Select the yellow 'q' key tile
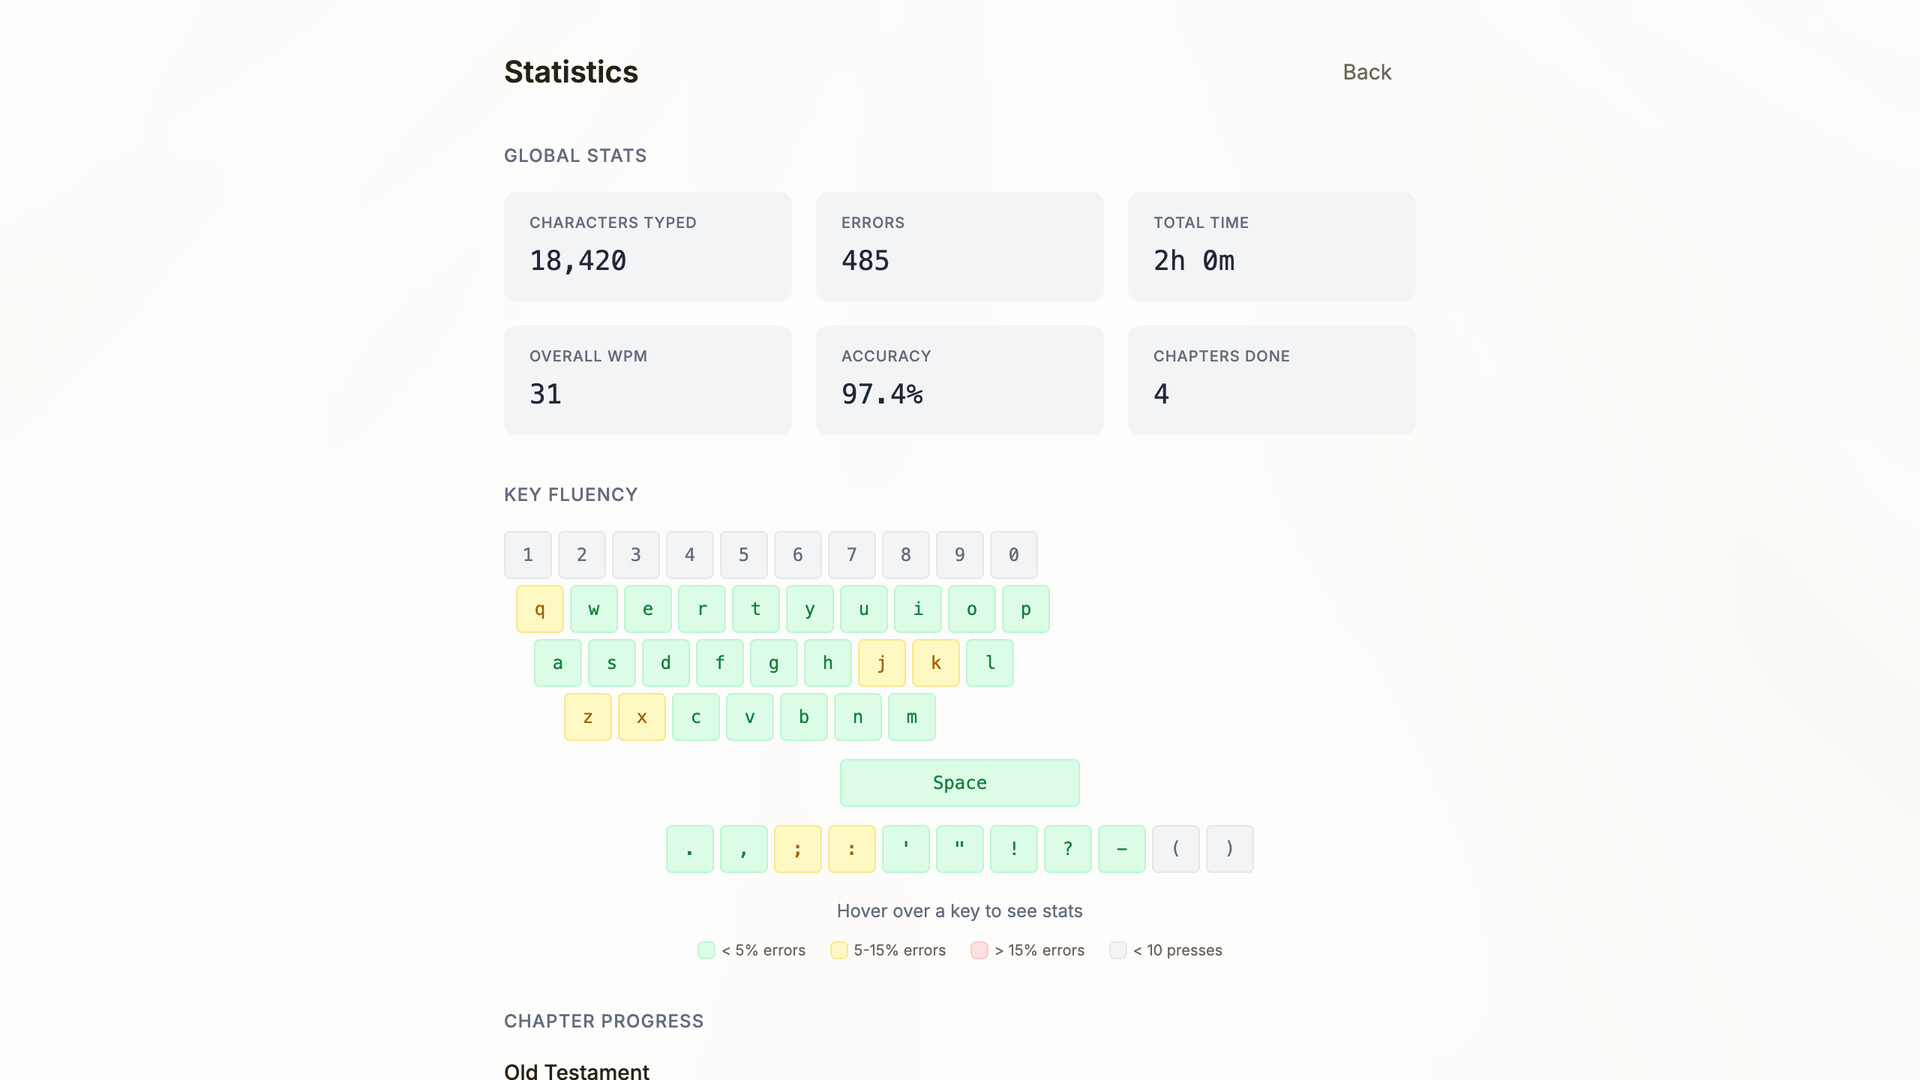 tap(540, 609)
